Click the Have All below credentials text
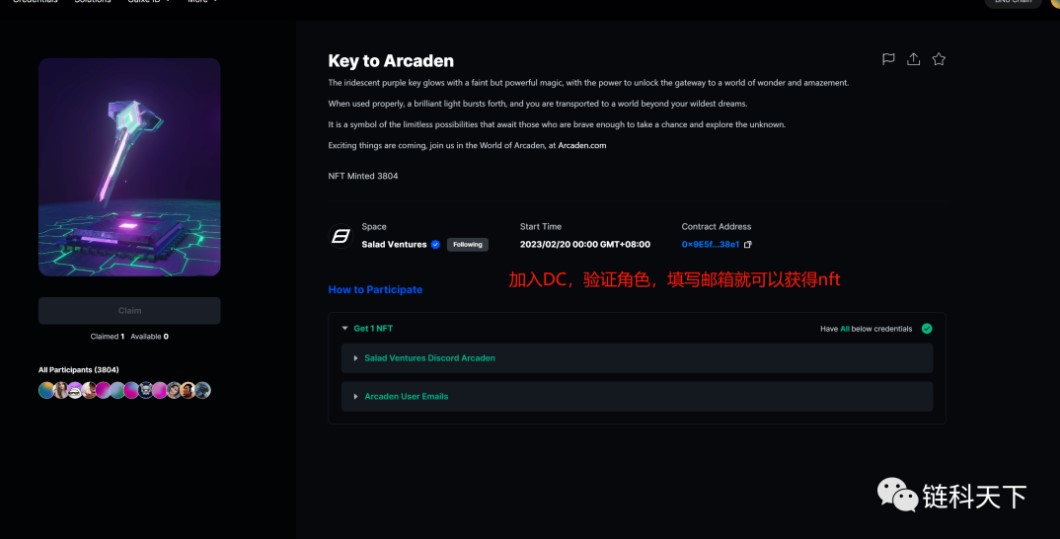 (x=866, y=329)
